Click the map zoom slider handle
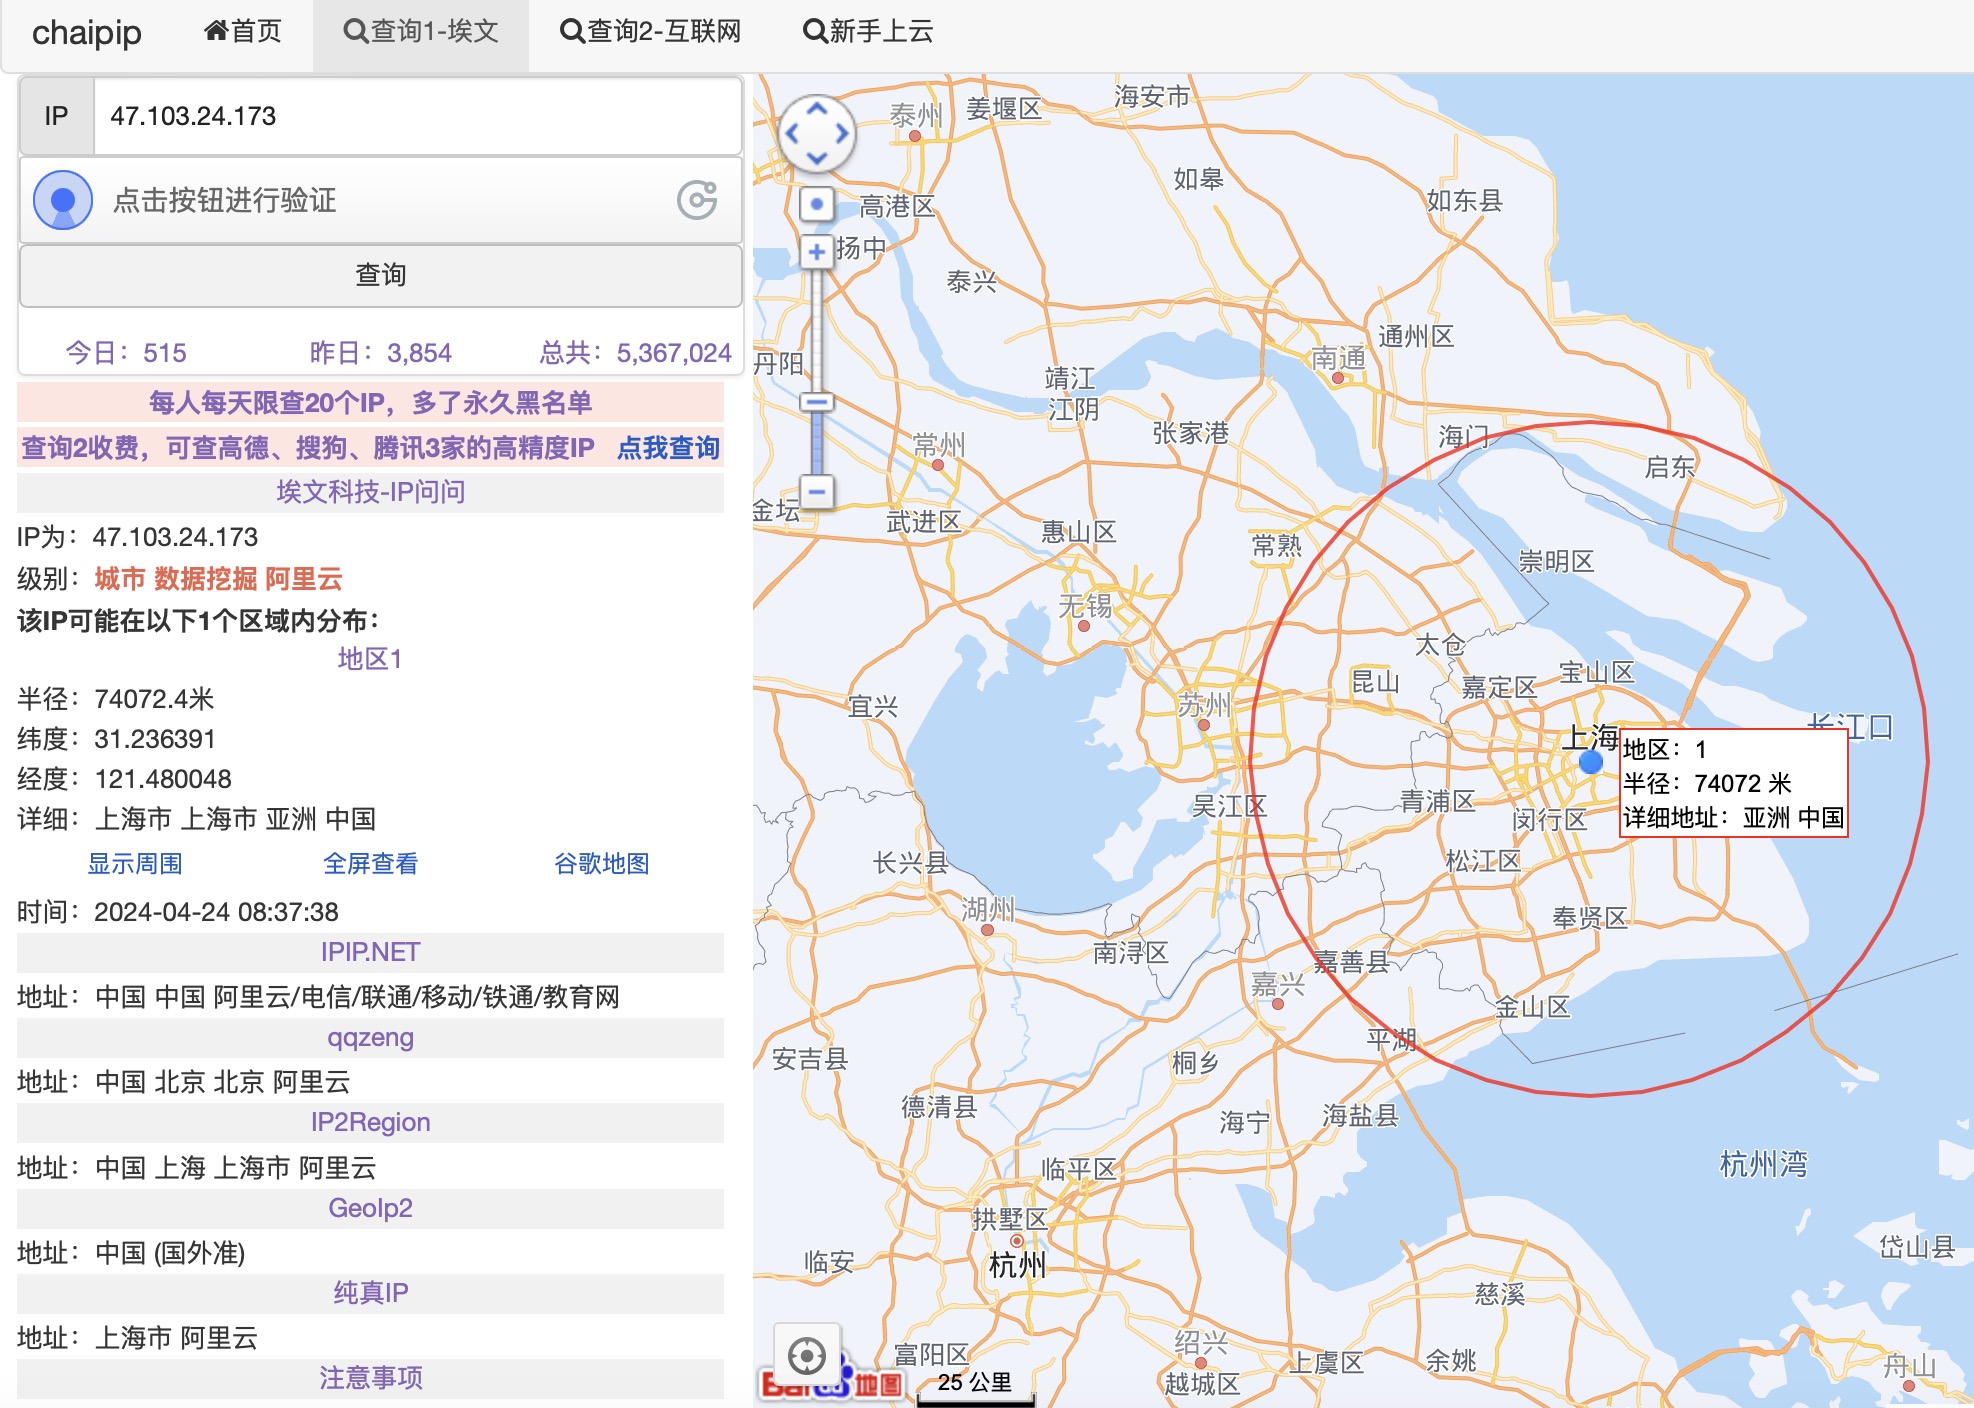1974x1408 pixels. [x=817, y=402]
